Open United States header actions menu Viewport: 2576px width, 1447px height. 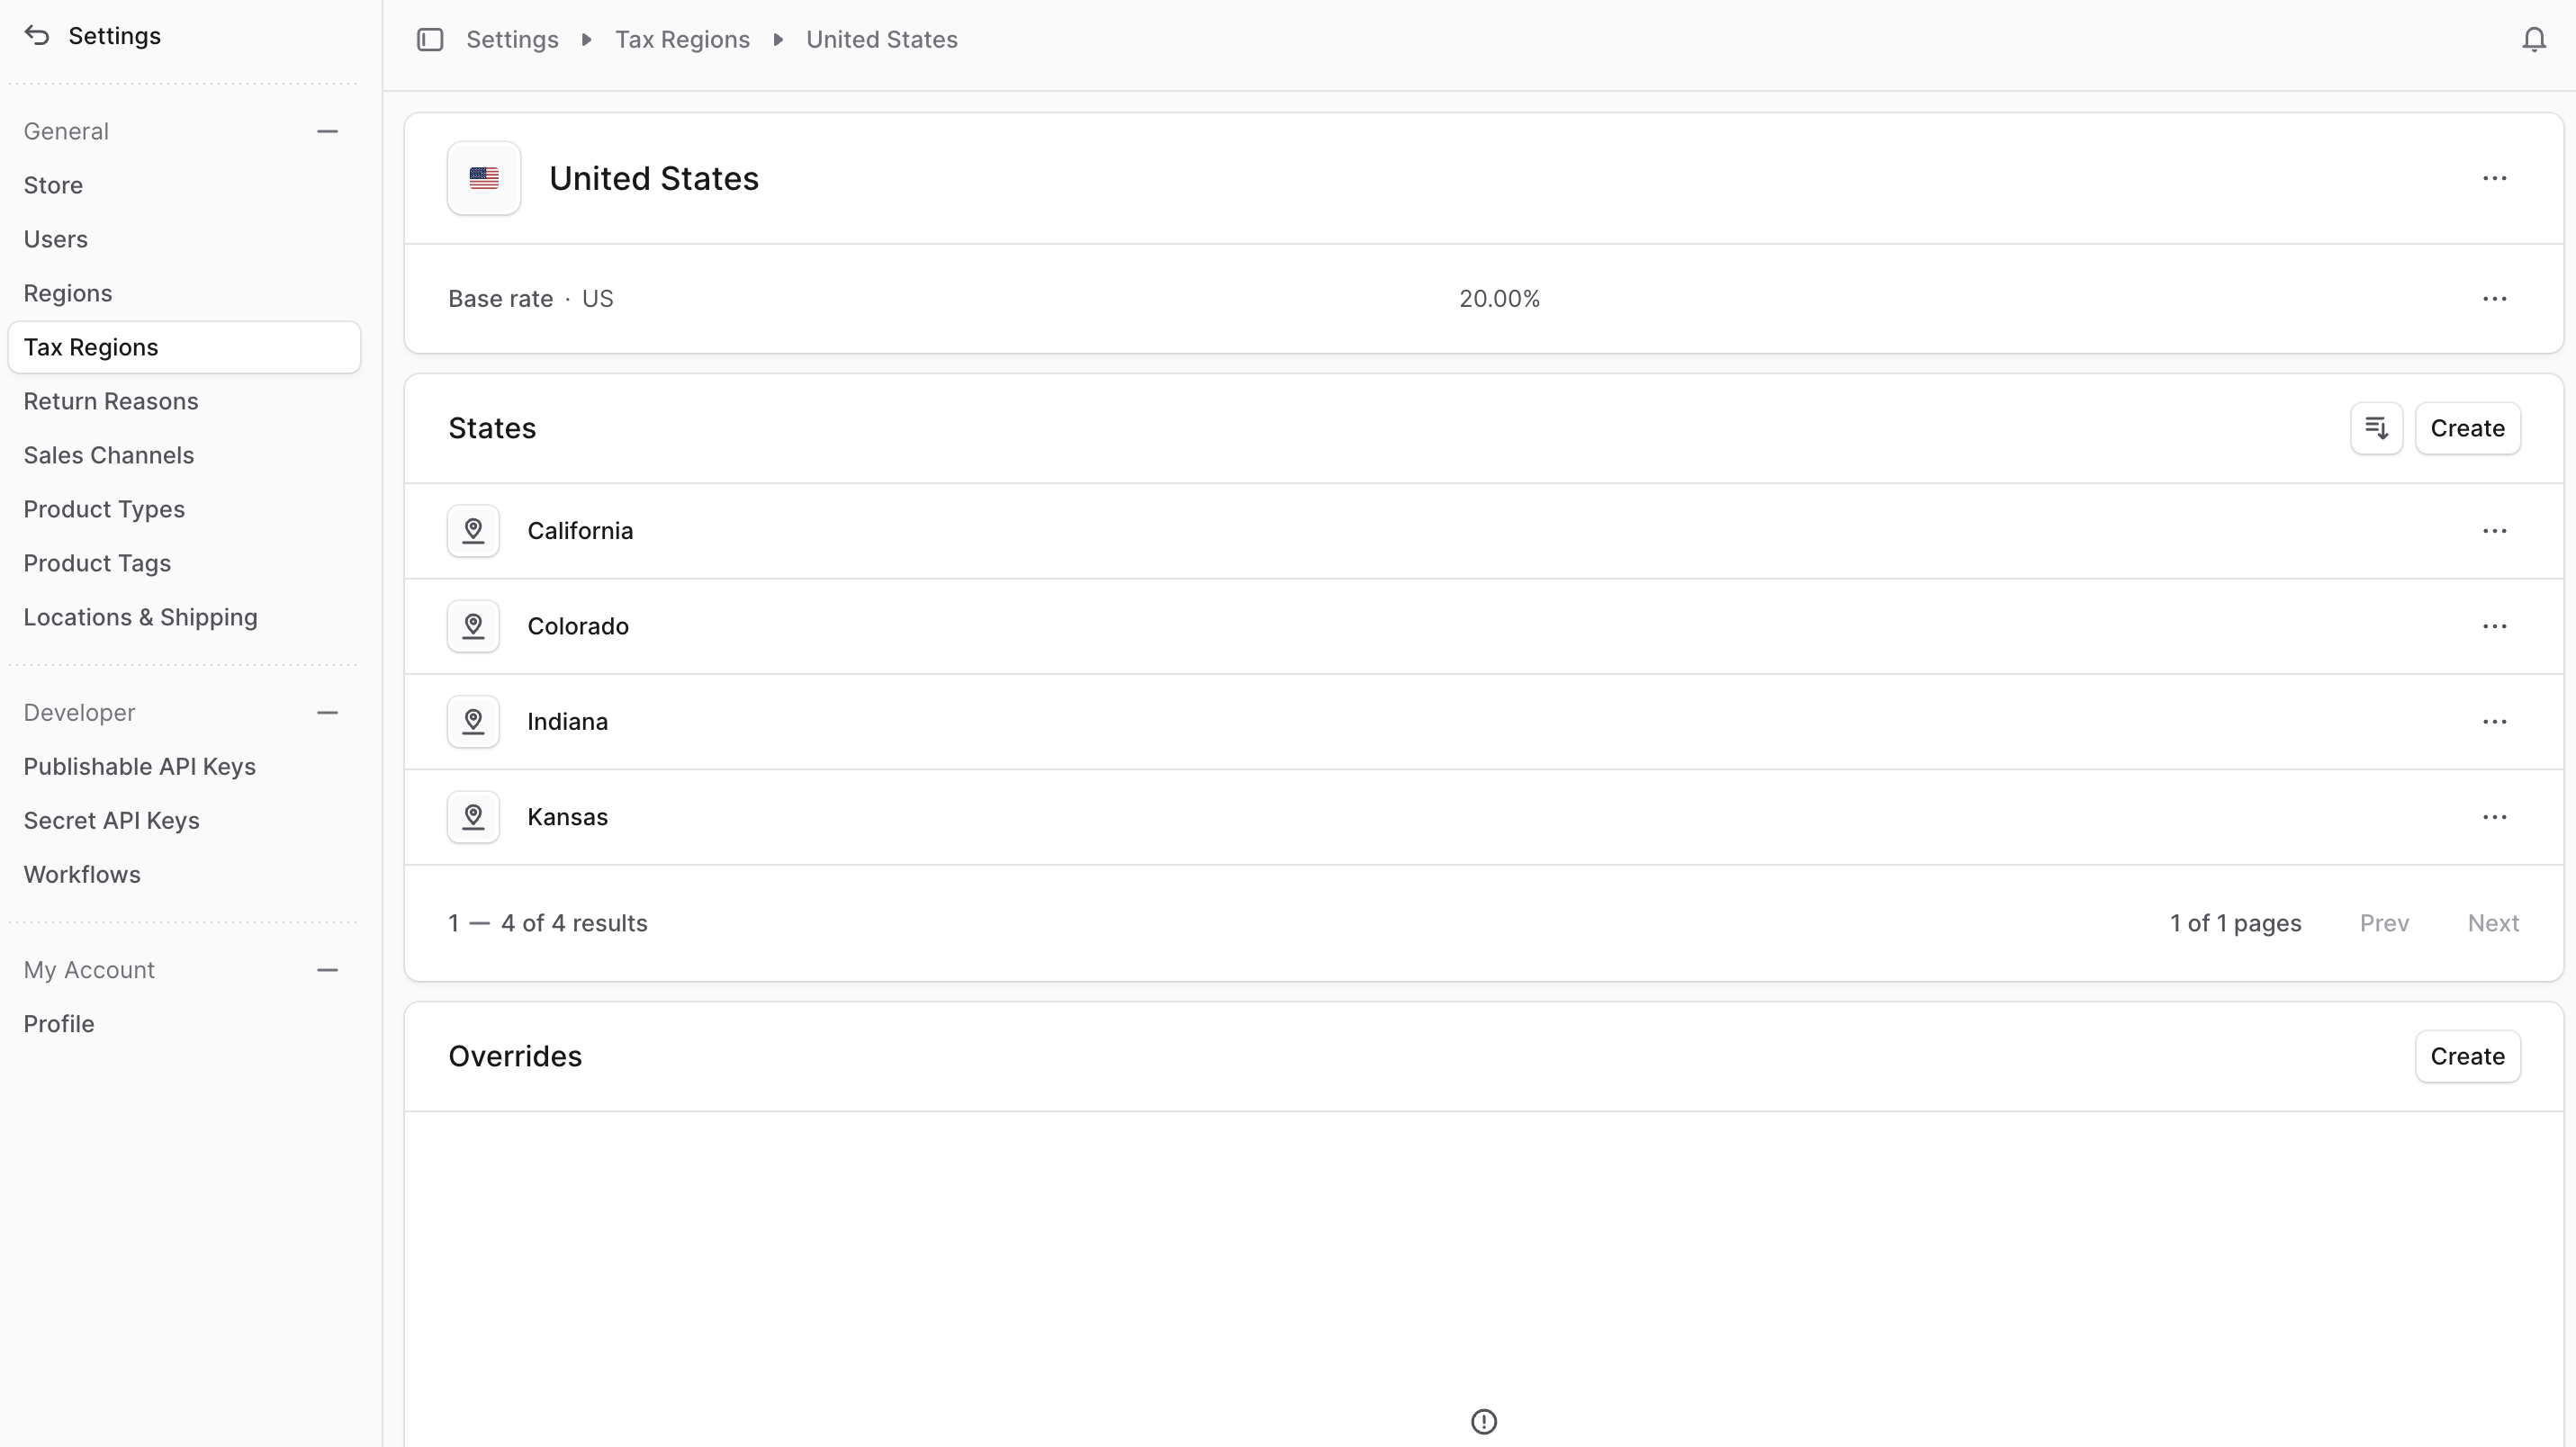pyautogui.click(x=2494, y=179)
